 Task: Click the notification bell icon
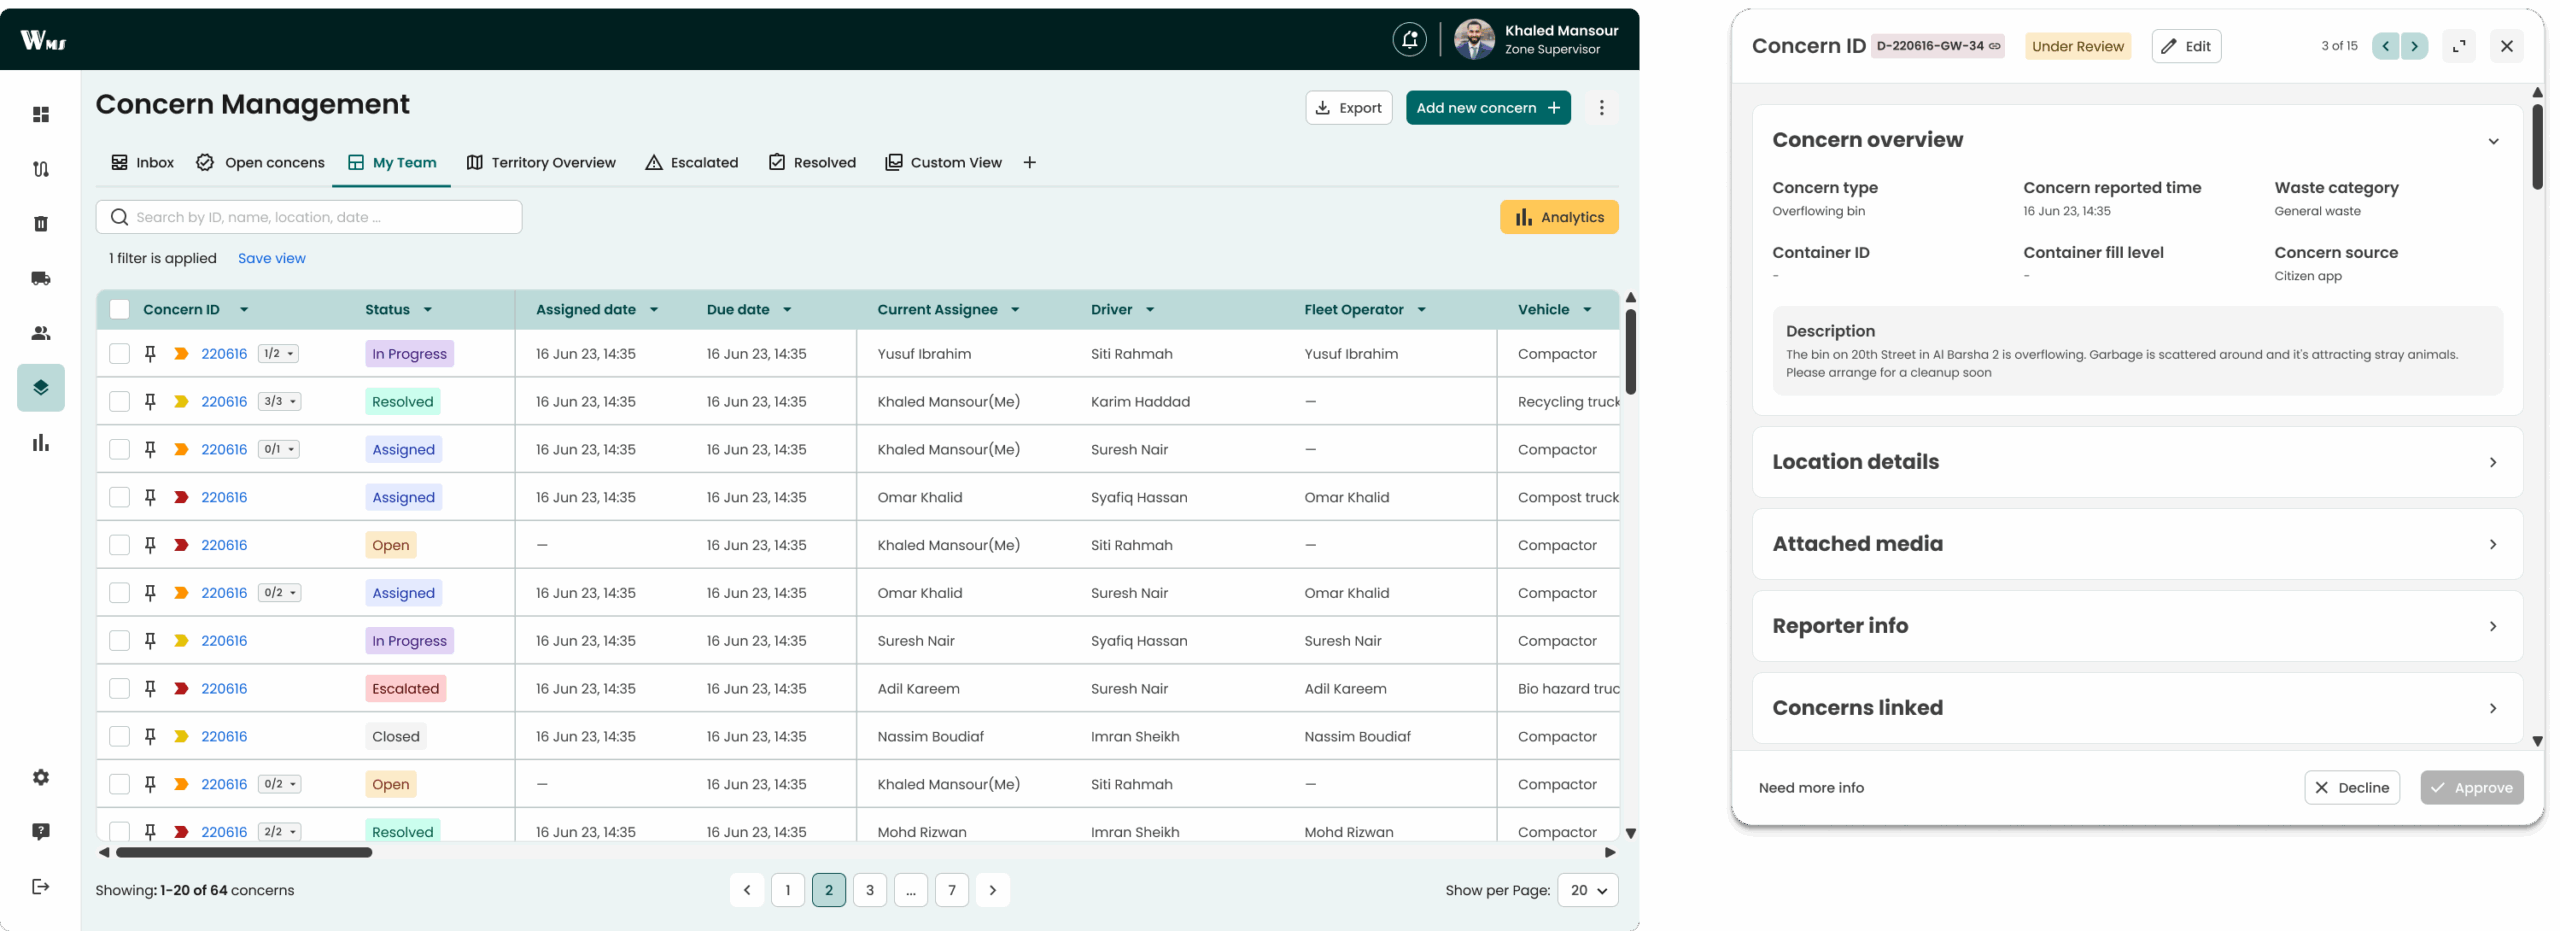click(x=1409, y=40)
